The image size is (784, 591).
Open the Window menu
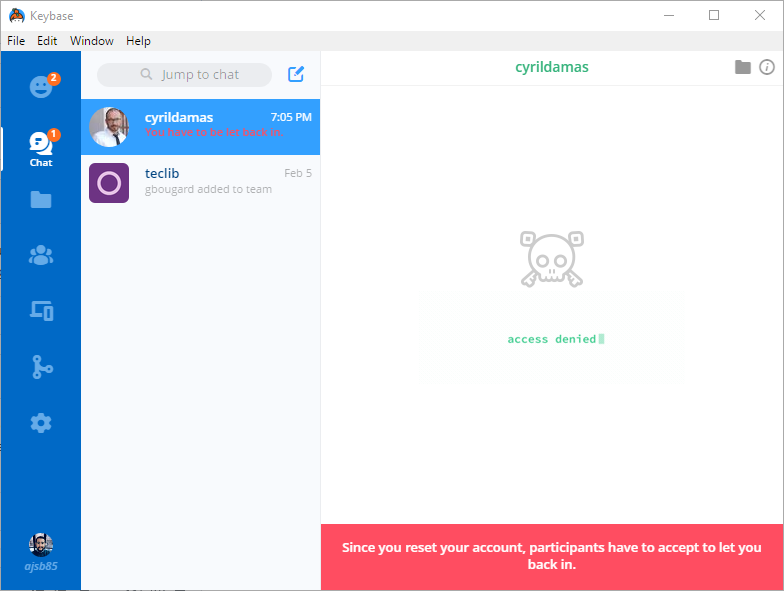click(92, 41)
